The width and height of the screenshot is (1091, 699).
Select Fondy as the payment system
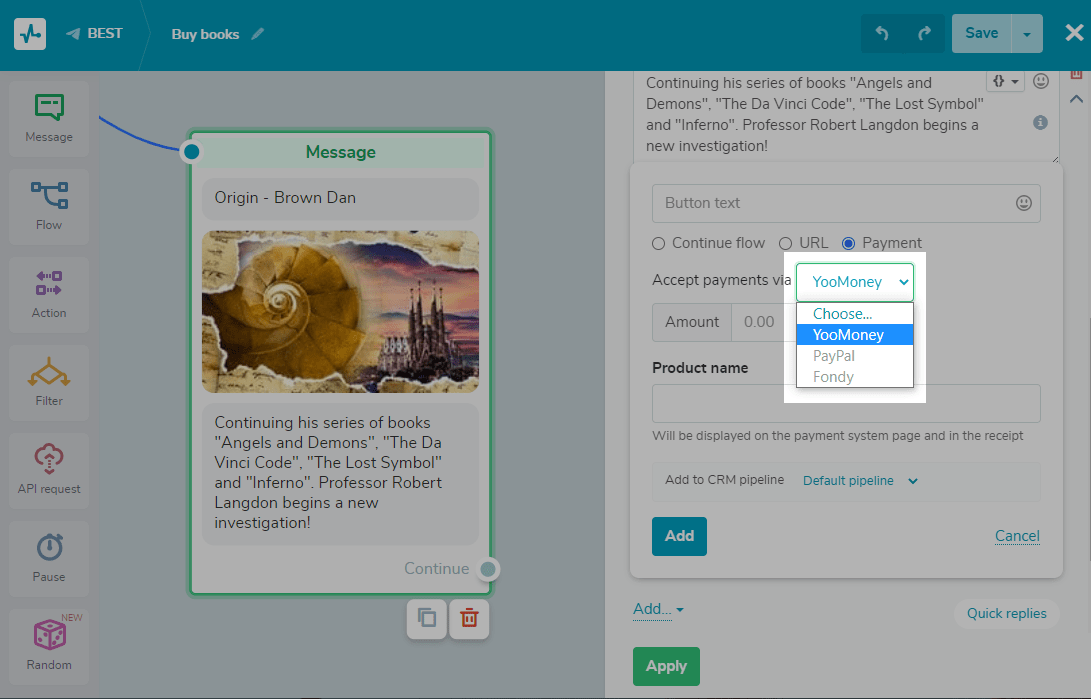[x=832, y=376]
